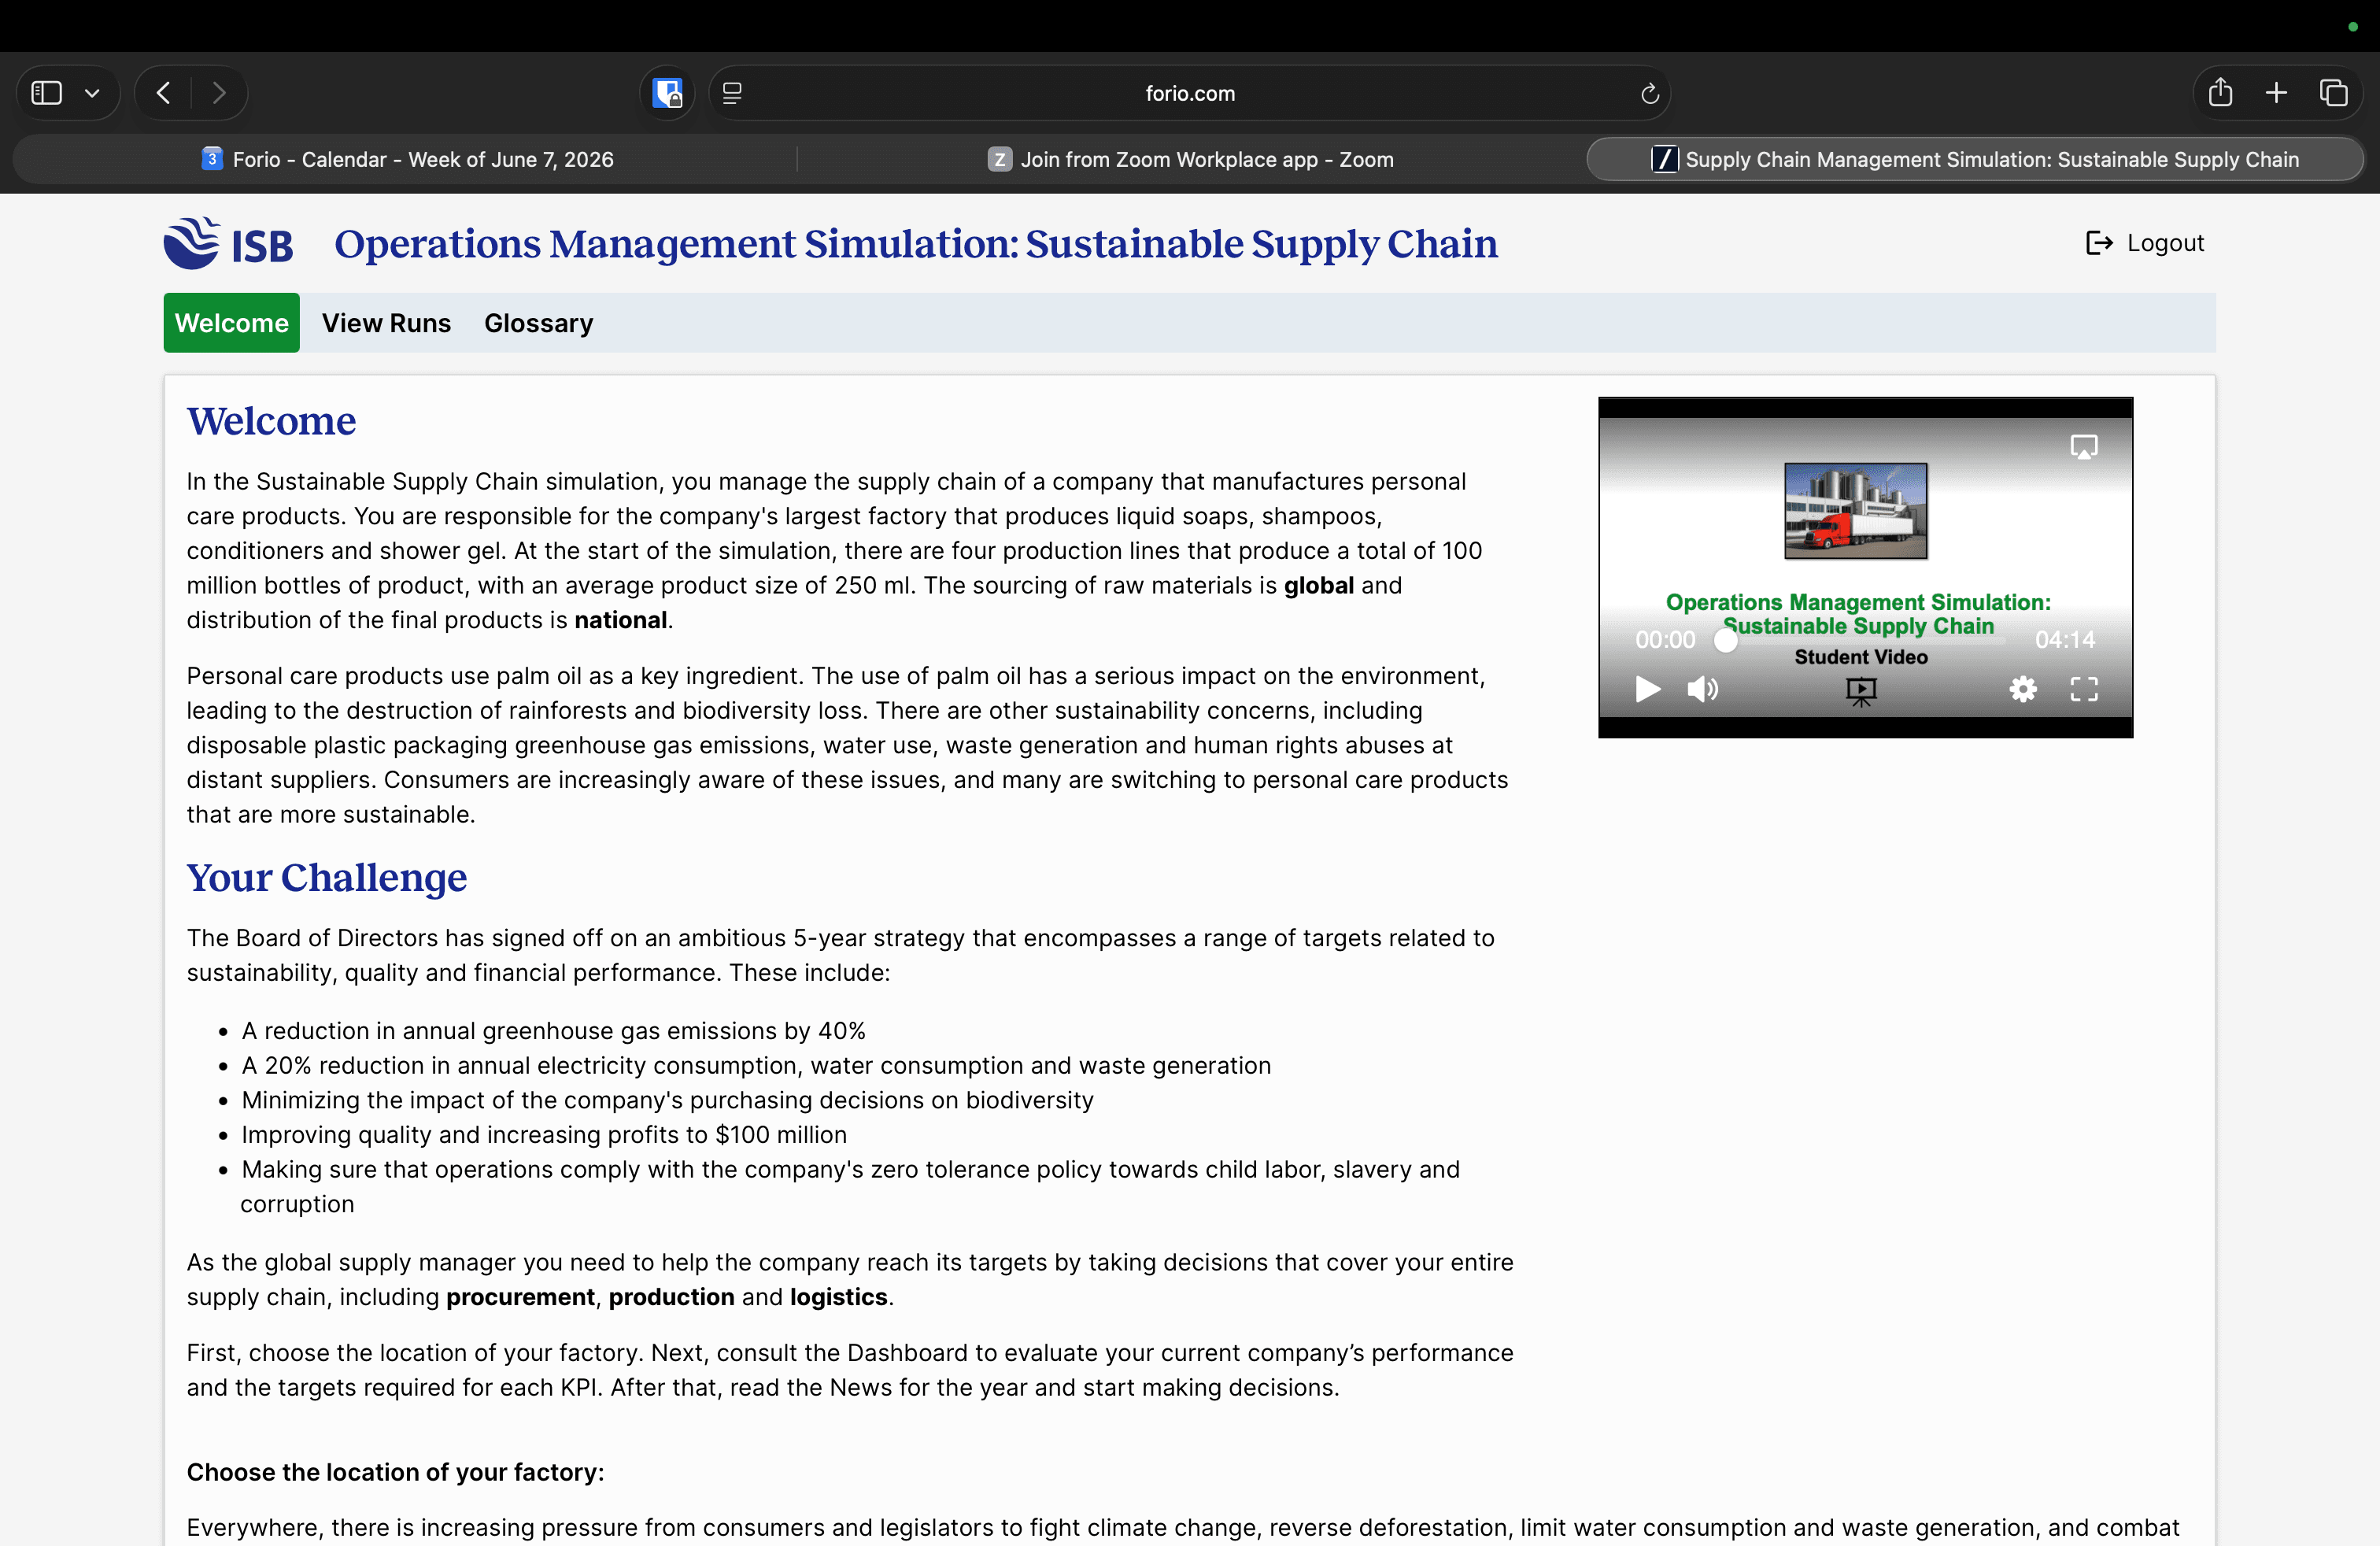Click the bold word global
2380x1546 pixels.
1319,585
